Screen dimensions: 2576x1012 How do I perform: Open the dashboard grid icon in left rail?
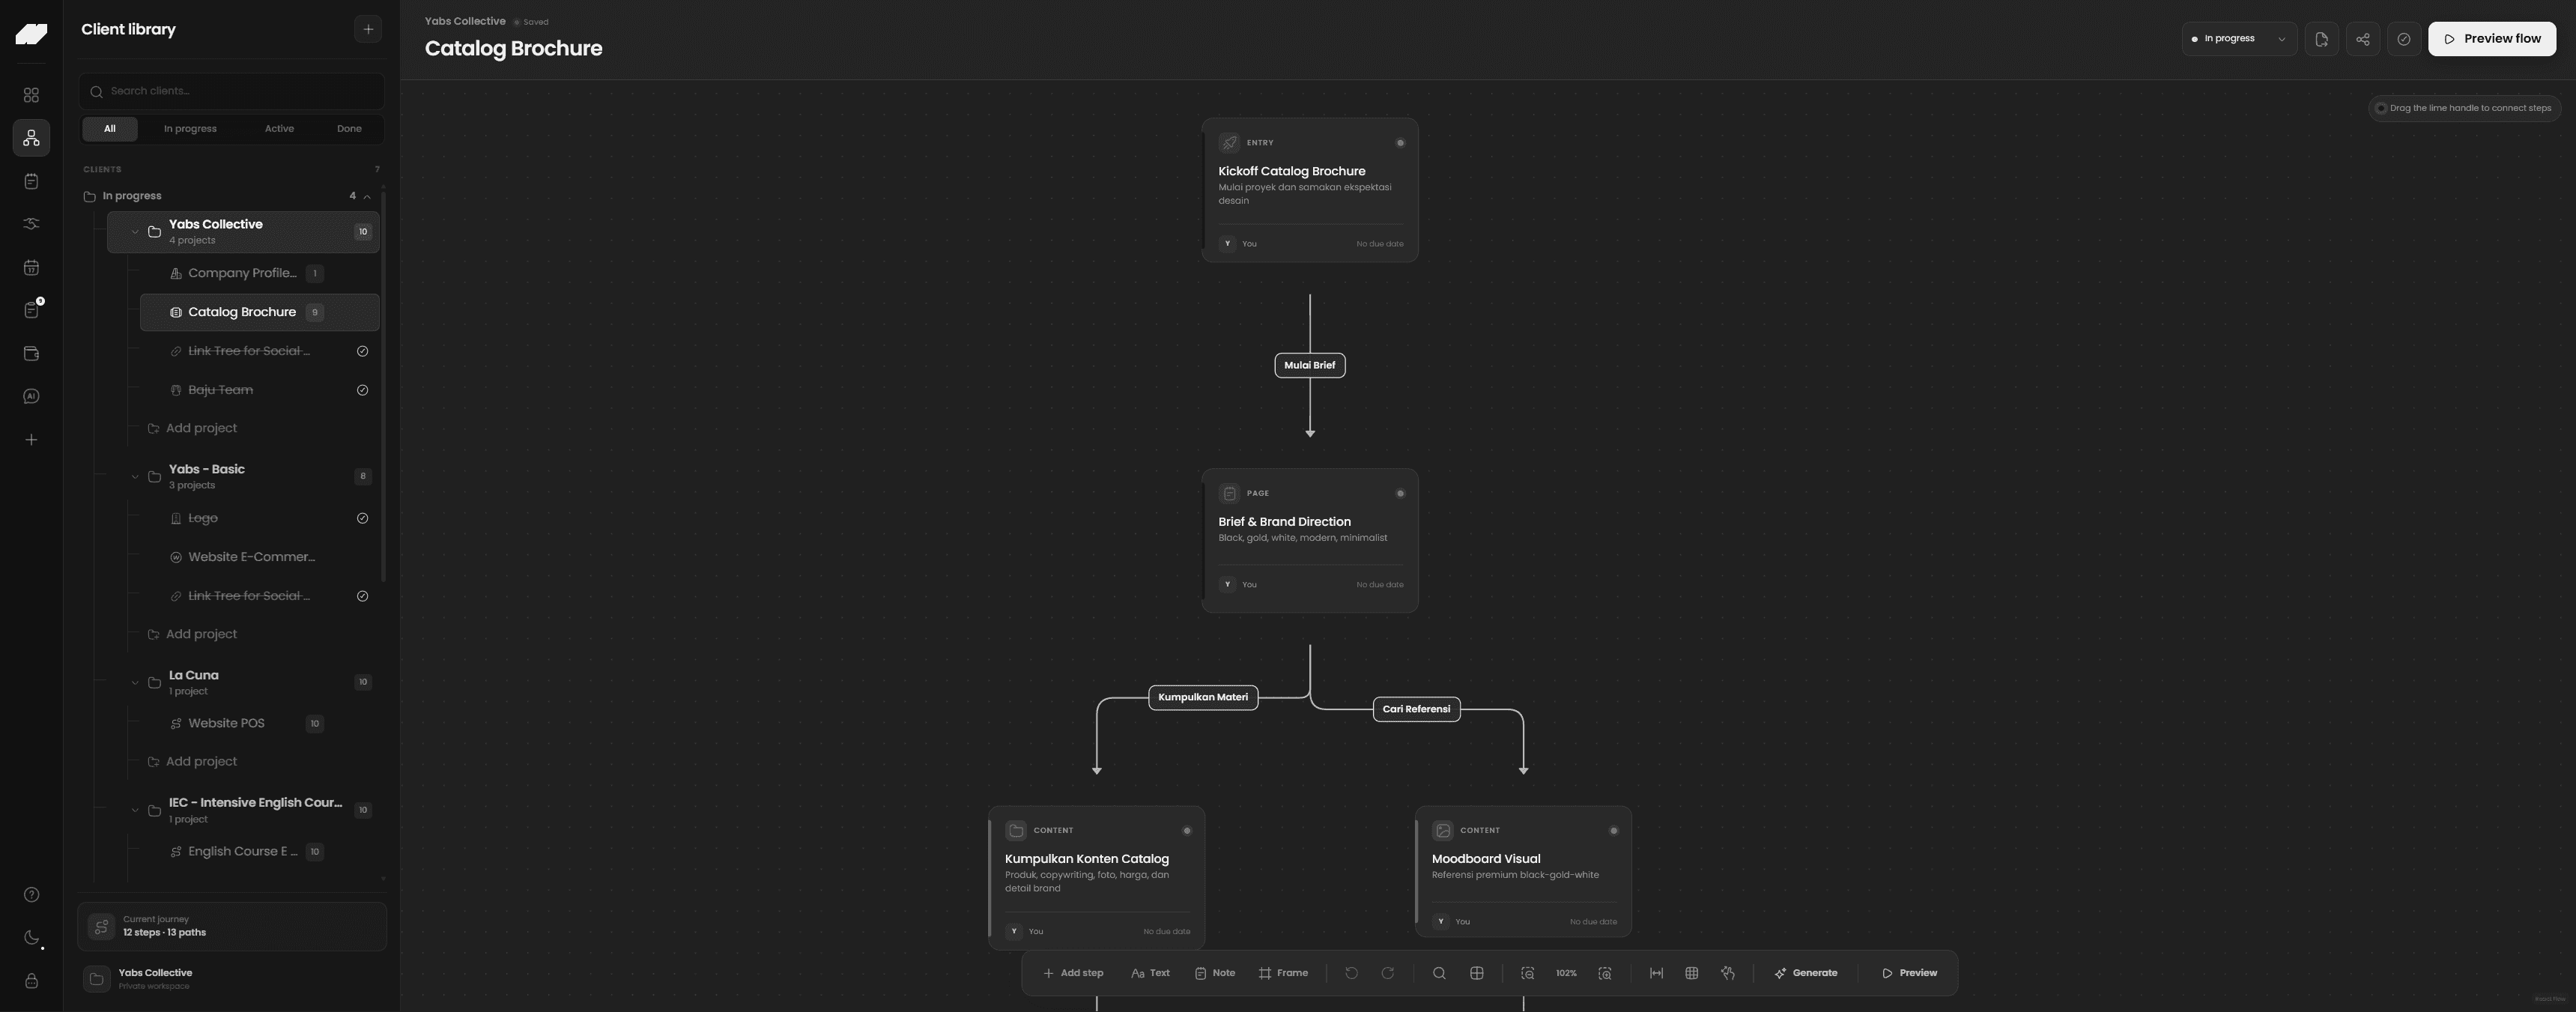(31, 95)
